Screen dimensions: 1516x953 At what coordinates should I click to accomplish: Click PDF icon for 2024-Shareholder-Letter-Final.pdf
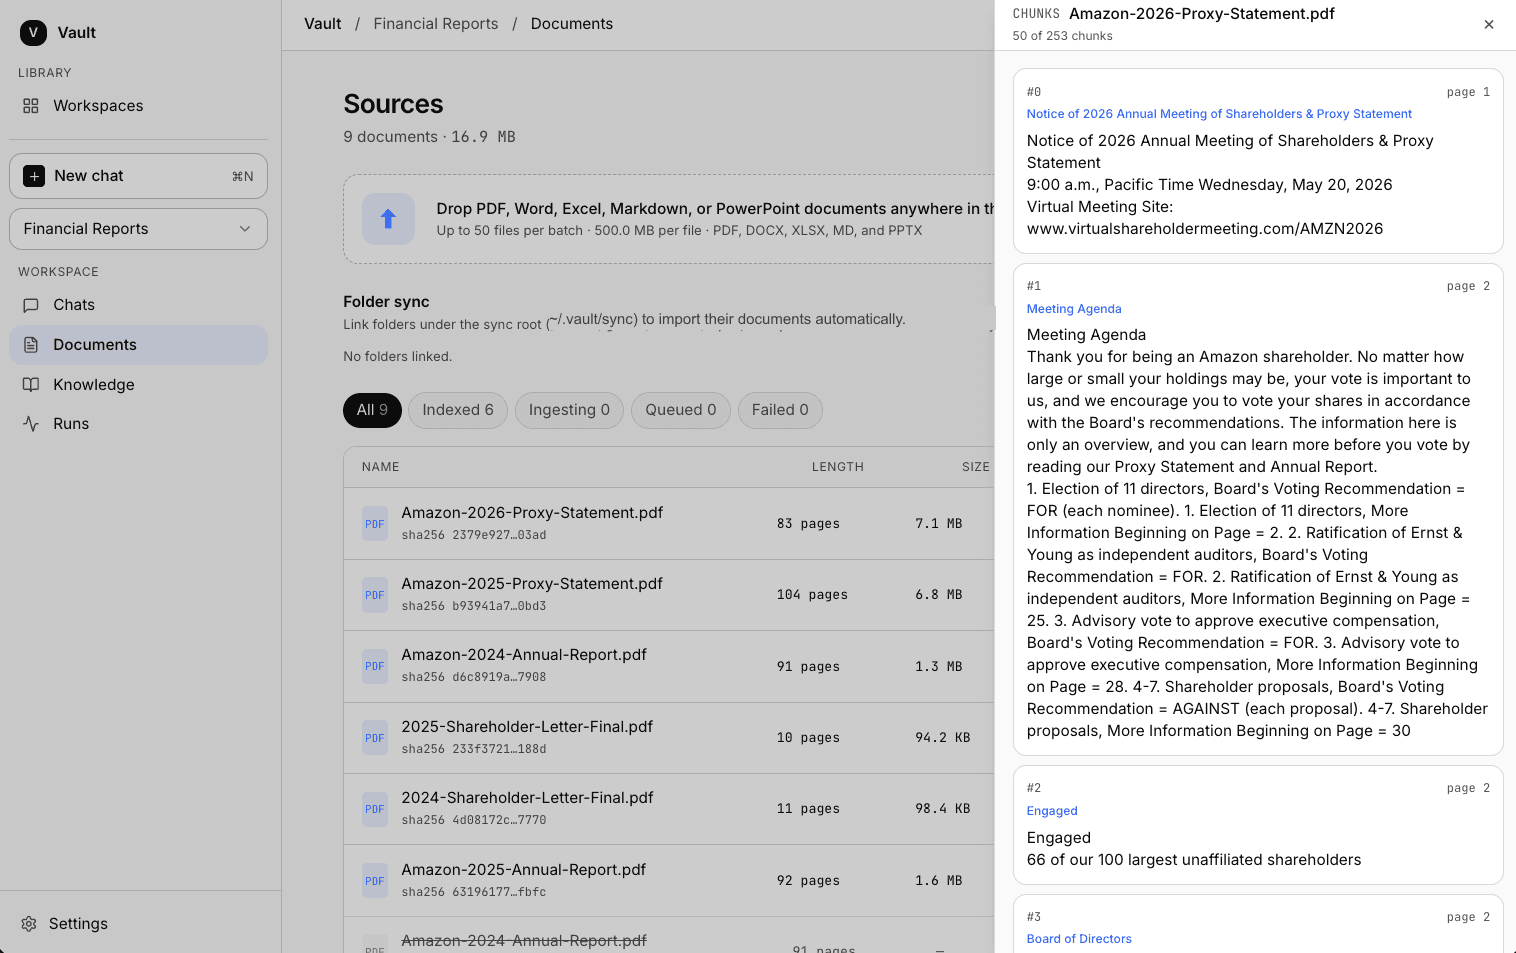[375, 809]
